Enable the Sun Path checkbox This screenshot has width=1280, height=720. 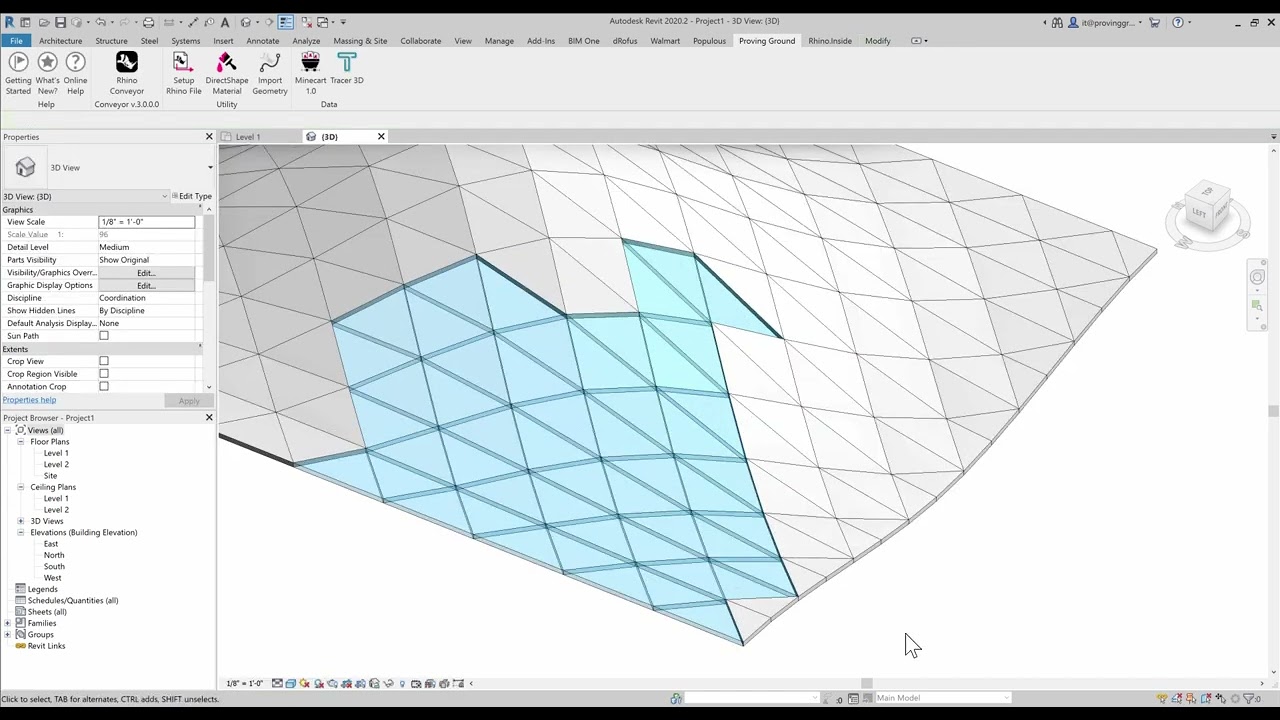(x=103, y=335)
